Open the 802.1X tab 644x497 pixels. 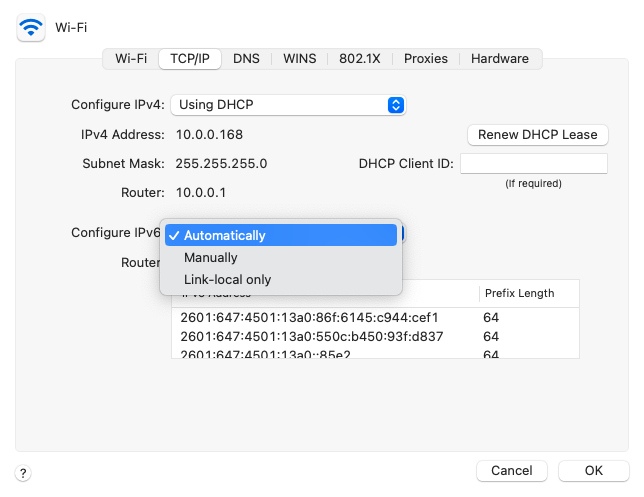(x=360, y=59)
